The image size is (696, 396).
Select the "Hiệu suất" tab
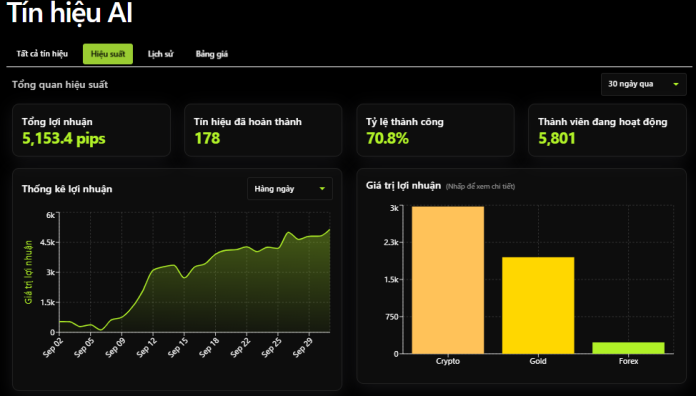[108, 54]
